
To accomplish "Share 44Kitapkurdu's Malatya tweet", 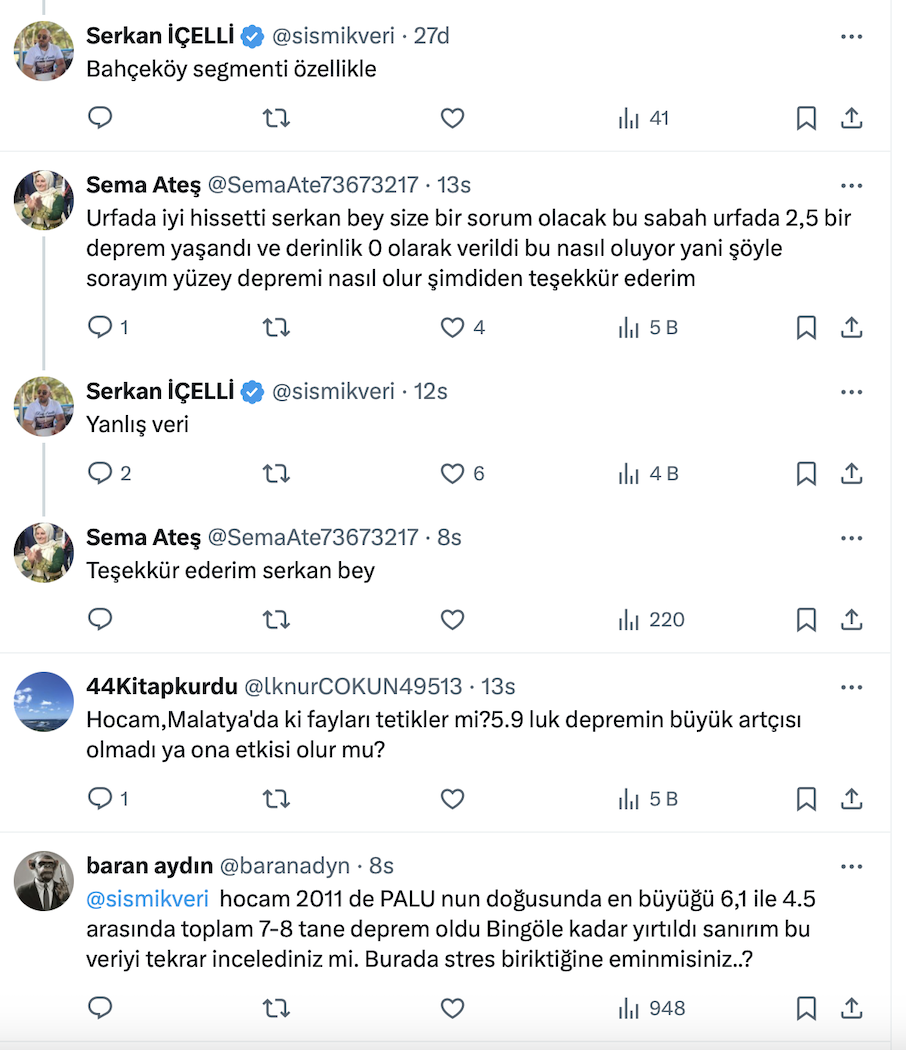I will tap(851, 799).
